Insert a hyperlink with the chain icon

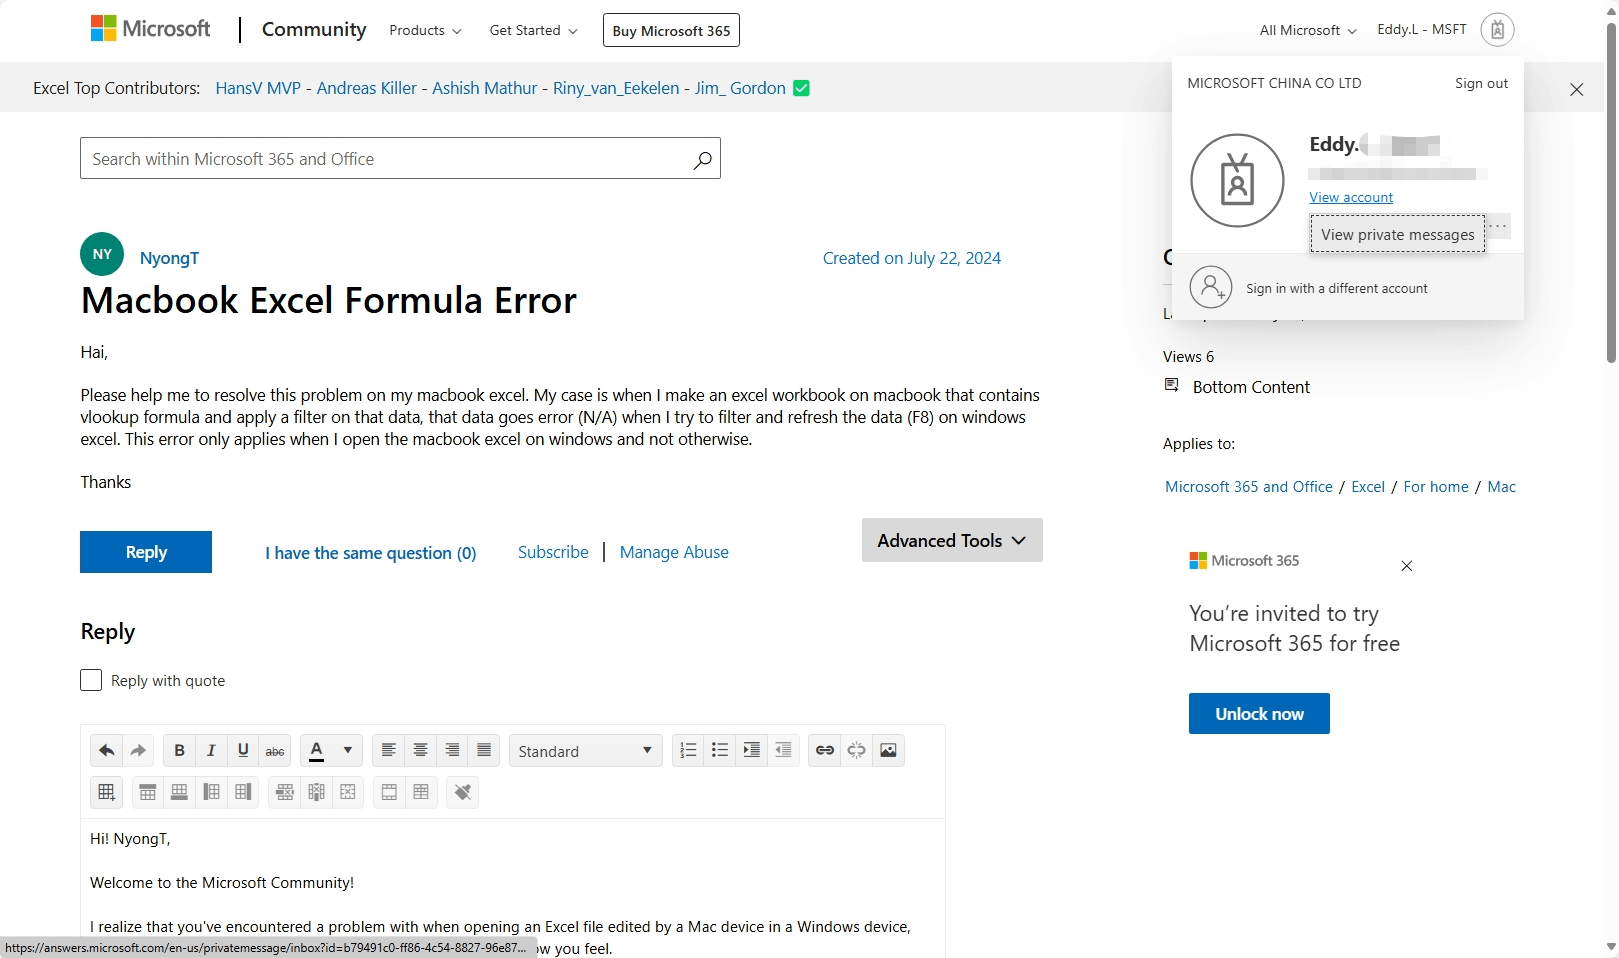(x=825, y=750)
